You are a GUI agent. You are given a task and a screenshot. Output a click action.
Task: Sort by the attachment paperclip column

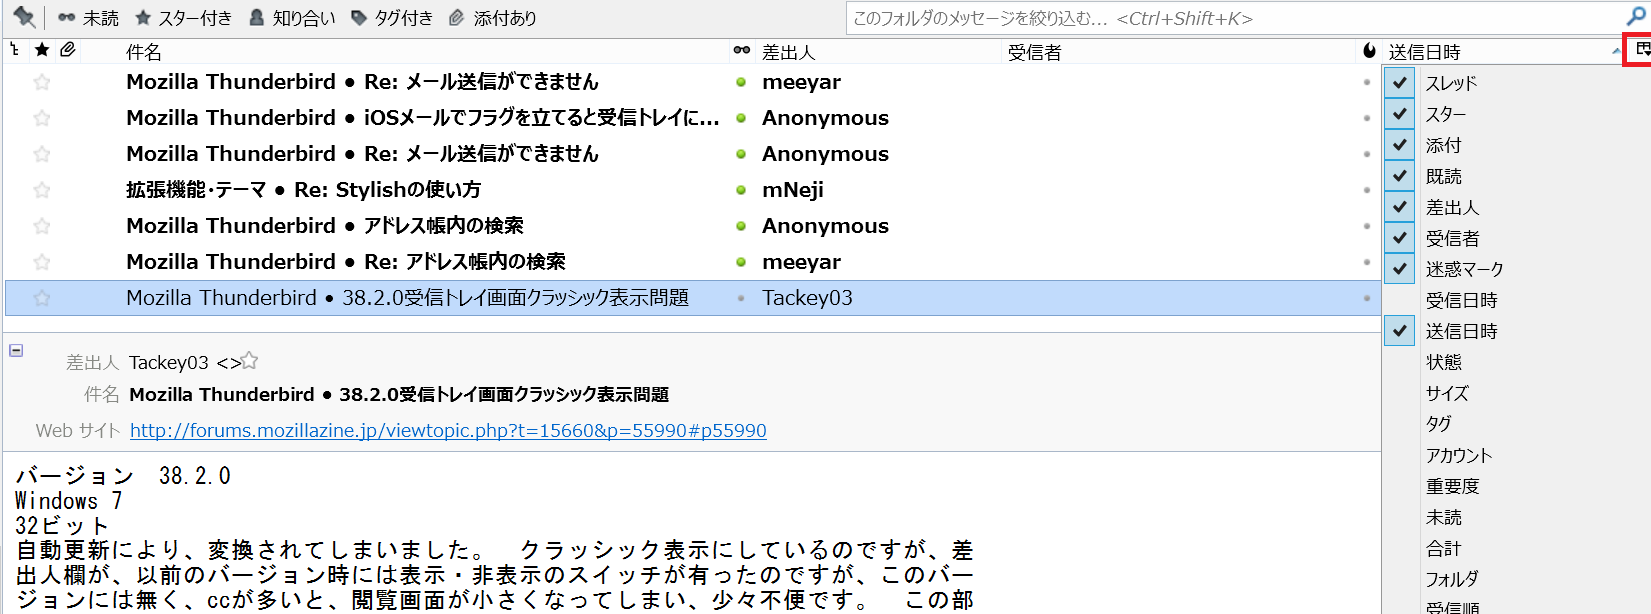click(x=68, y=50)
